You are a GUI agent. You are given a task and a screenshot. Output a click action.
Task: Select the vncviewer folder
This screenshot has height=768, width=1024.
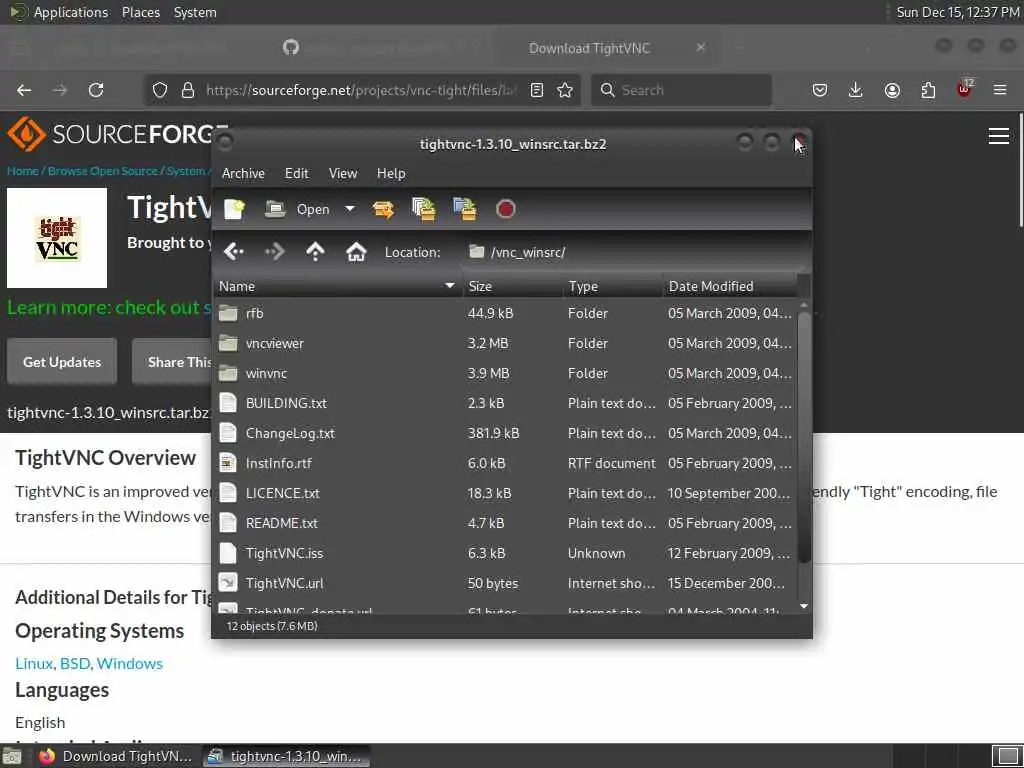[x=505, y=344]
